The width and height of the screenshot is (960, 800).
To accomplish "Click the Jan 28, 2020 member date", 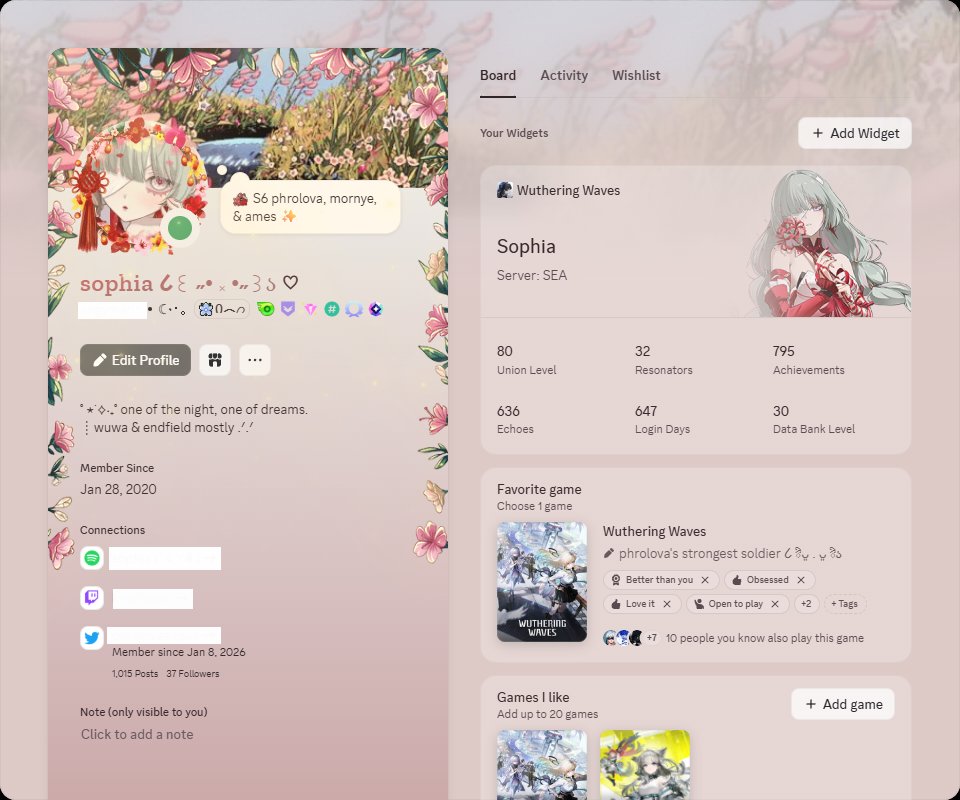I will 118,489.
